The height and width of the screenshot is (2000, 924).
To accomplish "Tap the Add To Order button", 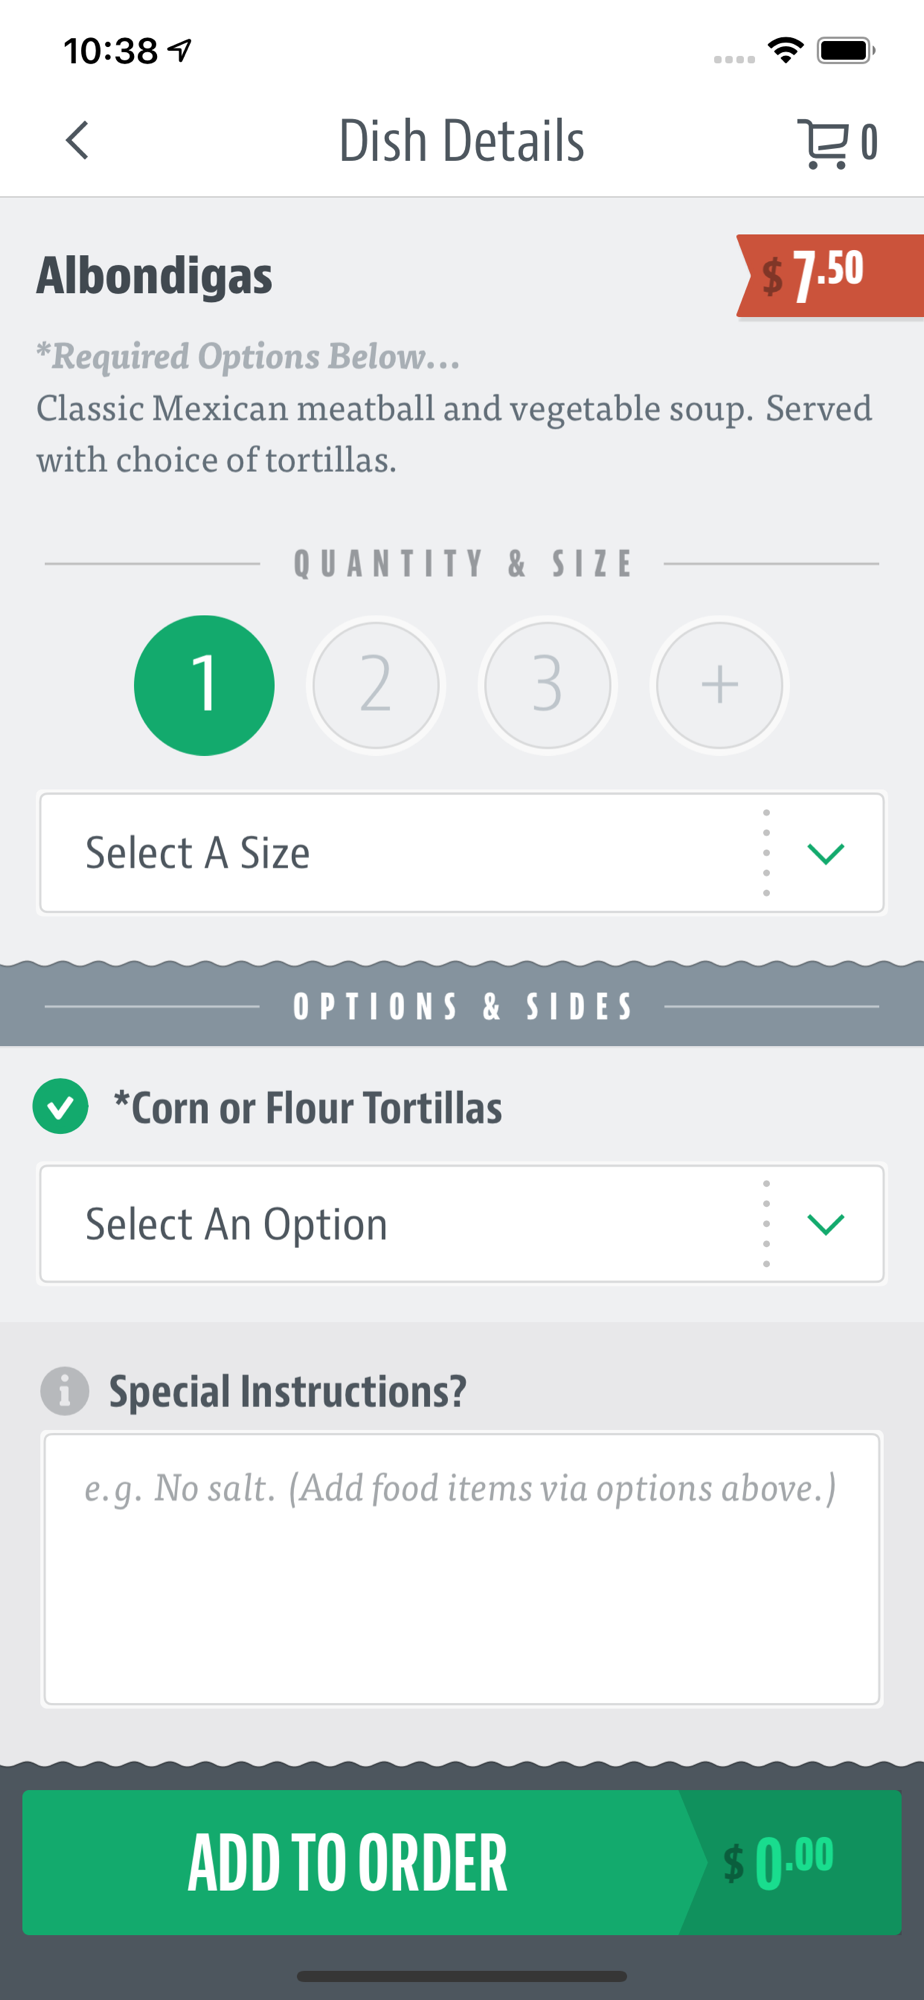I will pos(462,1862).
